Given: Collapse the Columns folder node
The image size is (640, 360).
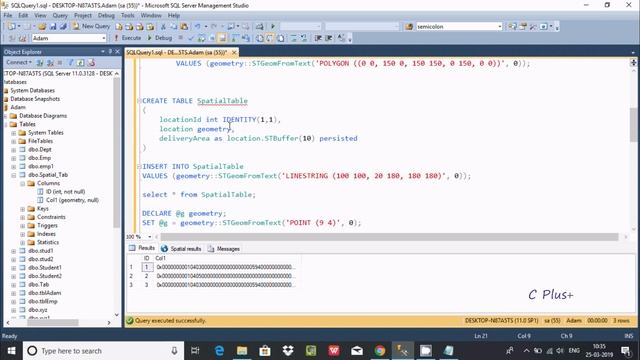Looking at the screenshot, I should pos(23,183).
